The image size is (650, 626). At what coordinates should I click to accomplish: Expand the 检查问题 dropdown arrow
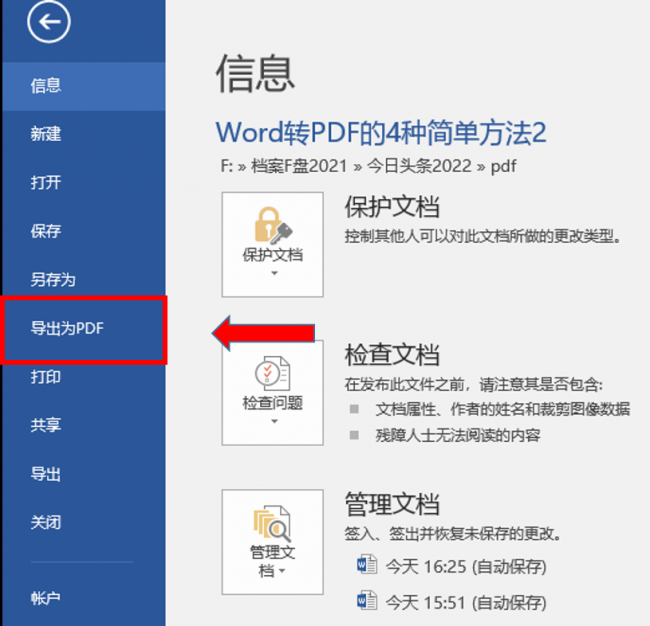(274, 421)
